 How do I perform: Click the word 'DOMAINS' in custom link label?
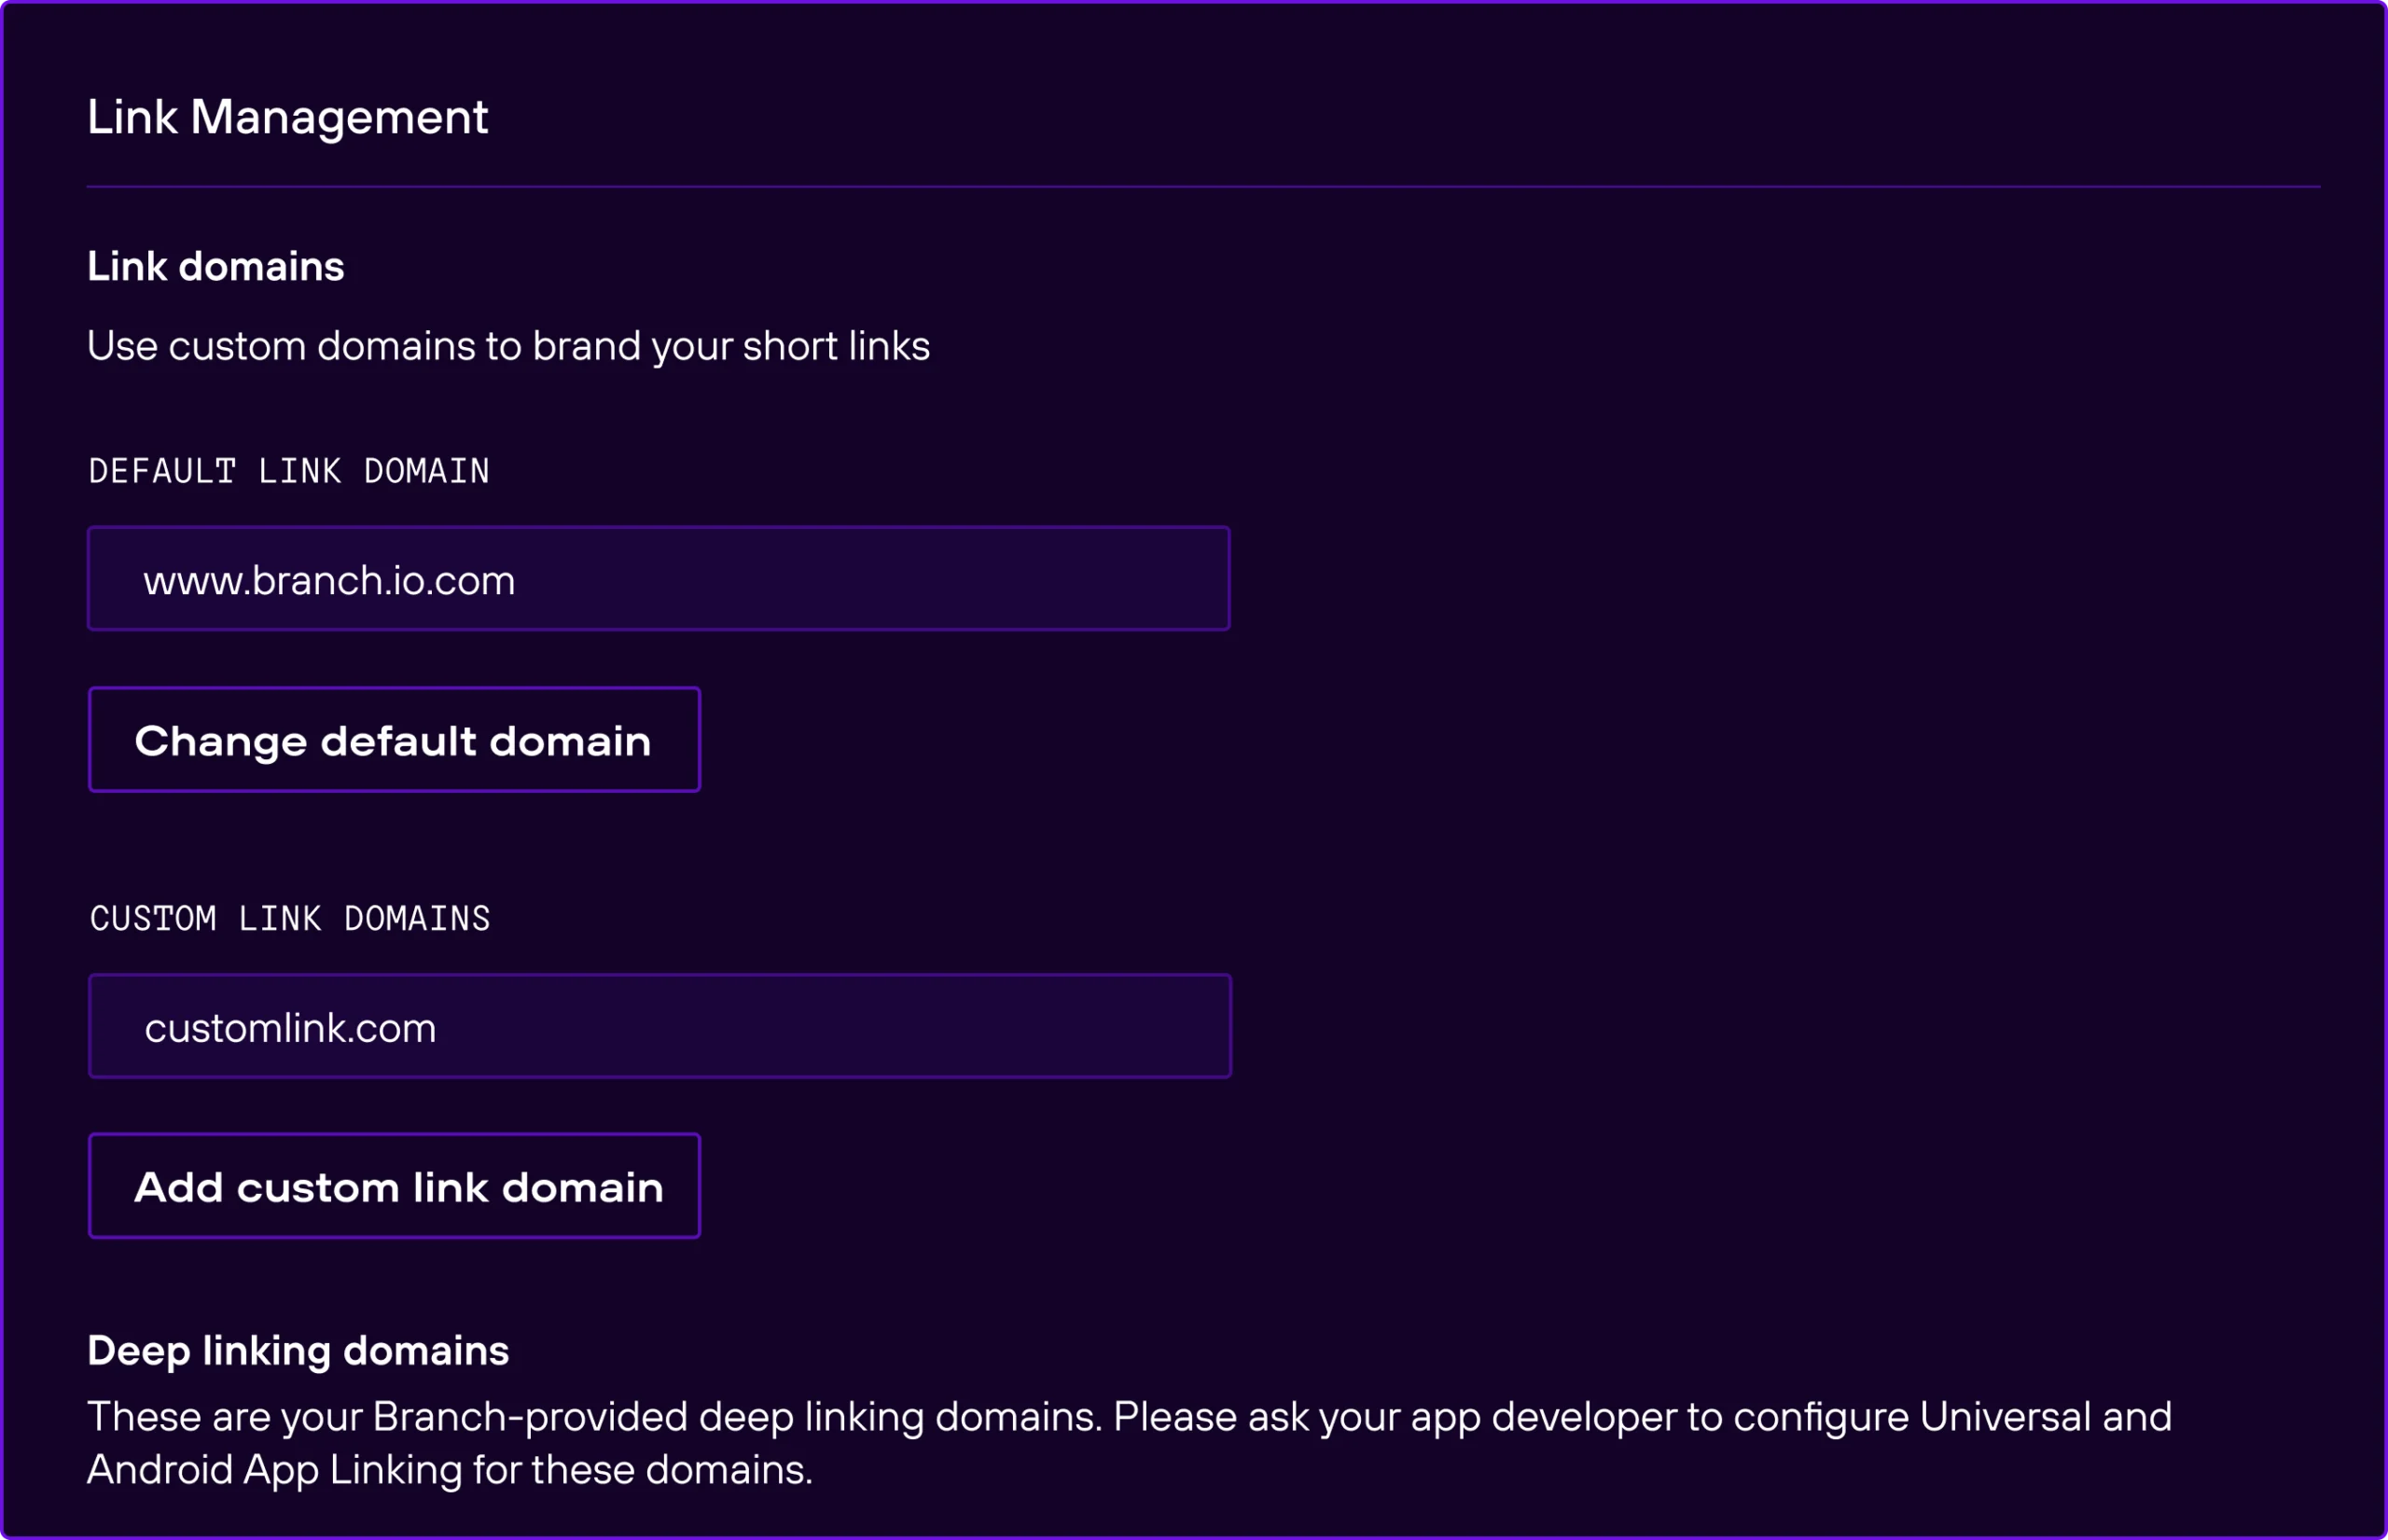pyautogui.click(x=417, y=918)
